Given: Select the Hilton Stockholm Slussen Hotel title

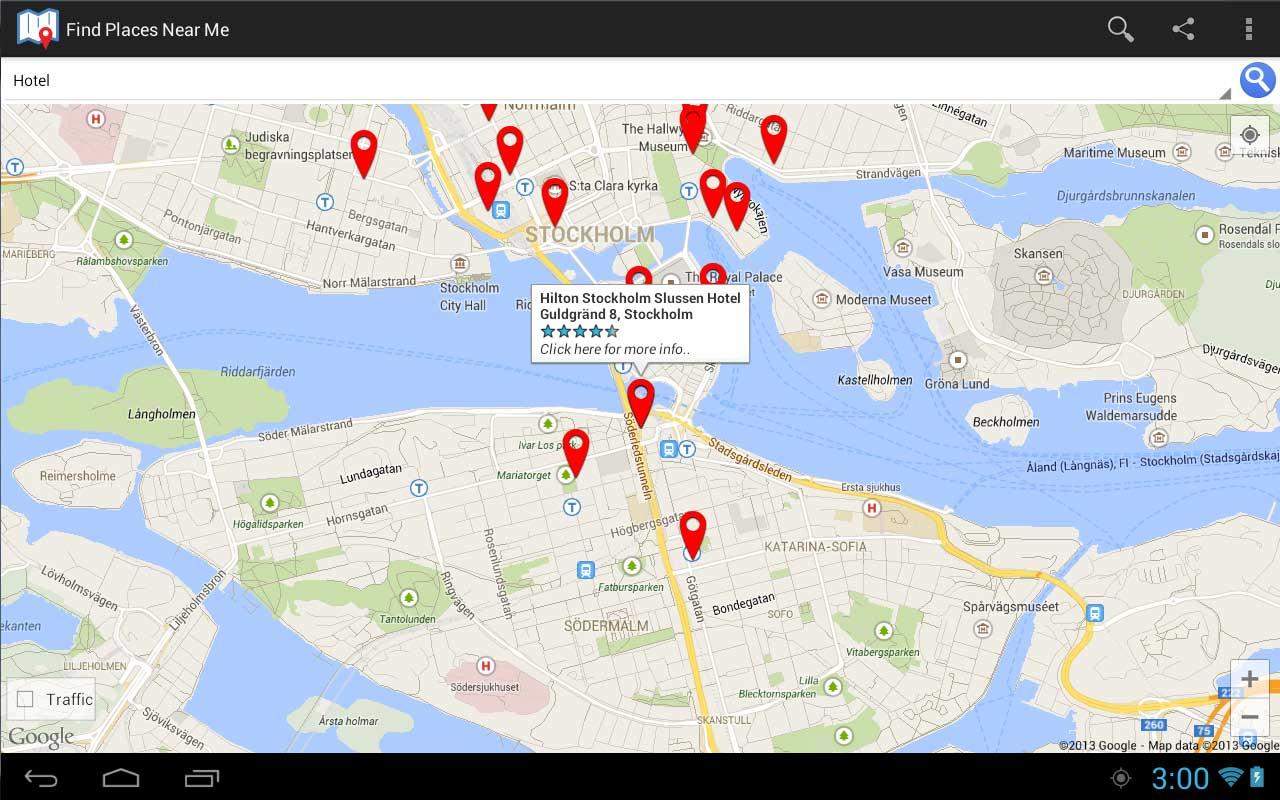Looking at the screenshot, I should 640,298.
